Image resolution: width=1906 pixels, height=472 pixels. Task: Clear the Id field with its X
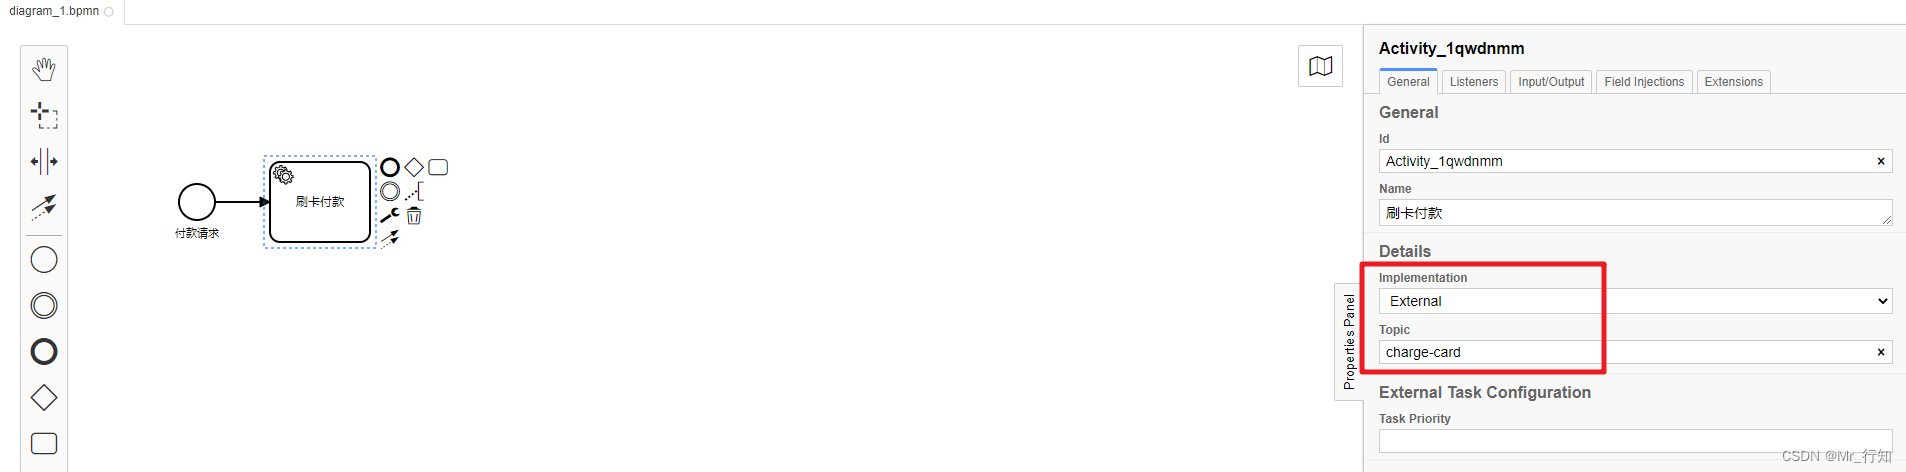click(x=1881, y=161)
